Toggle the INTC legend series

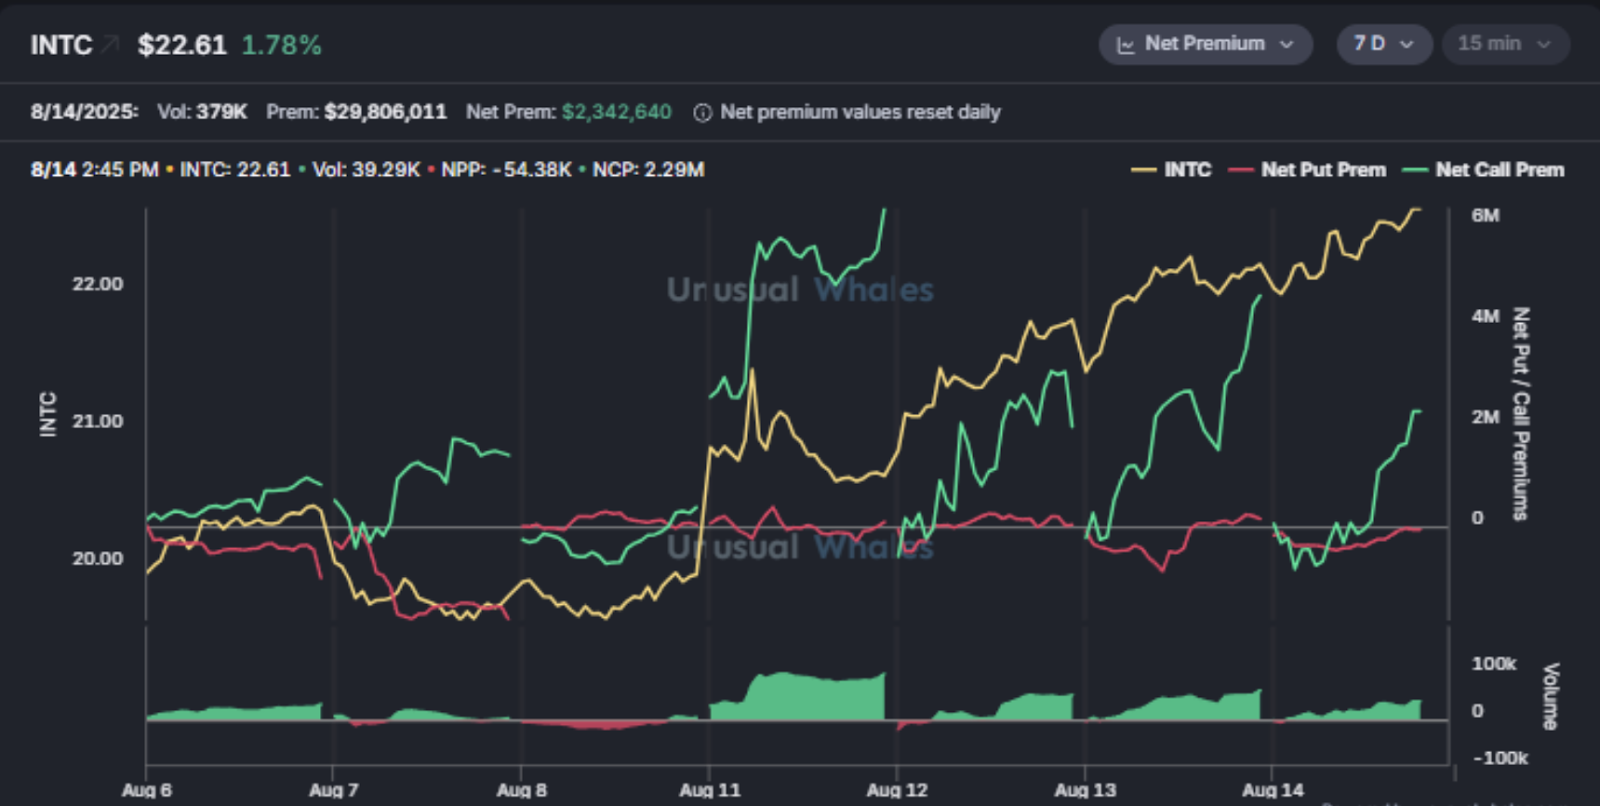click(x=1171, y=170)
